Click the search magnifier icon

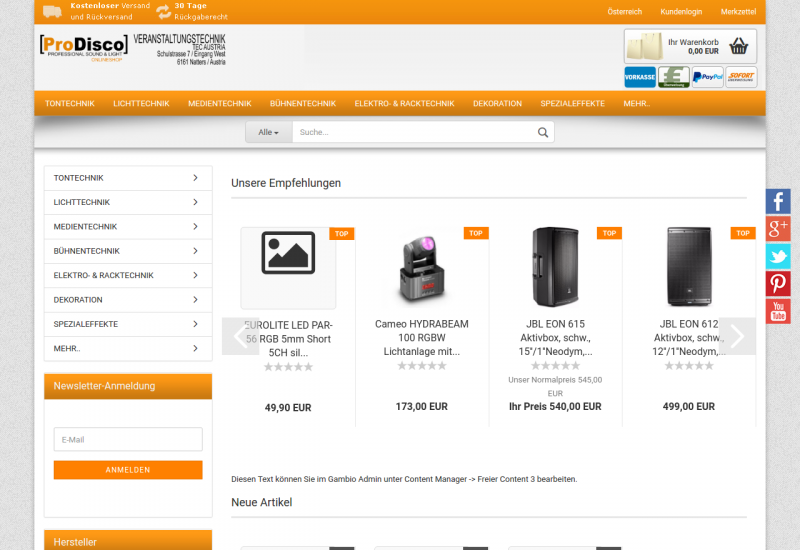coord(543,132)
